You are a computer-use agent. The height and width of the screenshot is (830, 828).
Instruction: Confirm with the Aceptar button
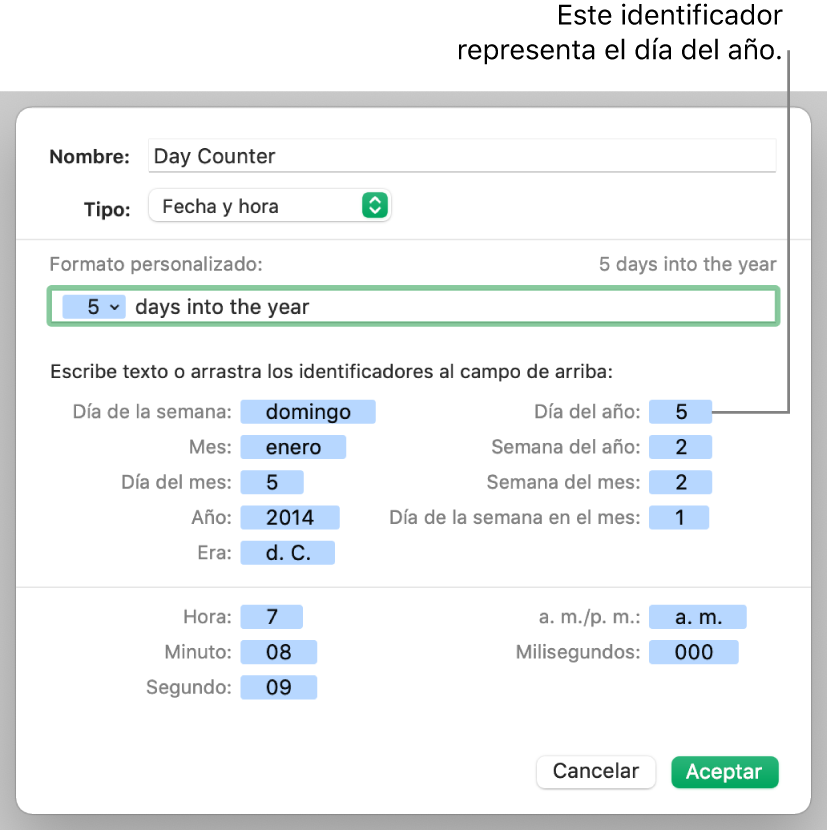(724, 771)
